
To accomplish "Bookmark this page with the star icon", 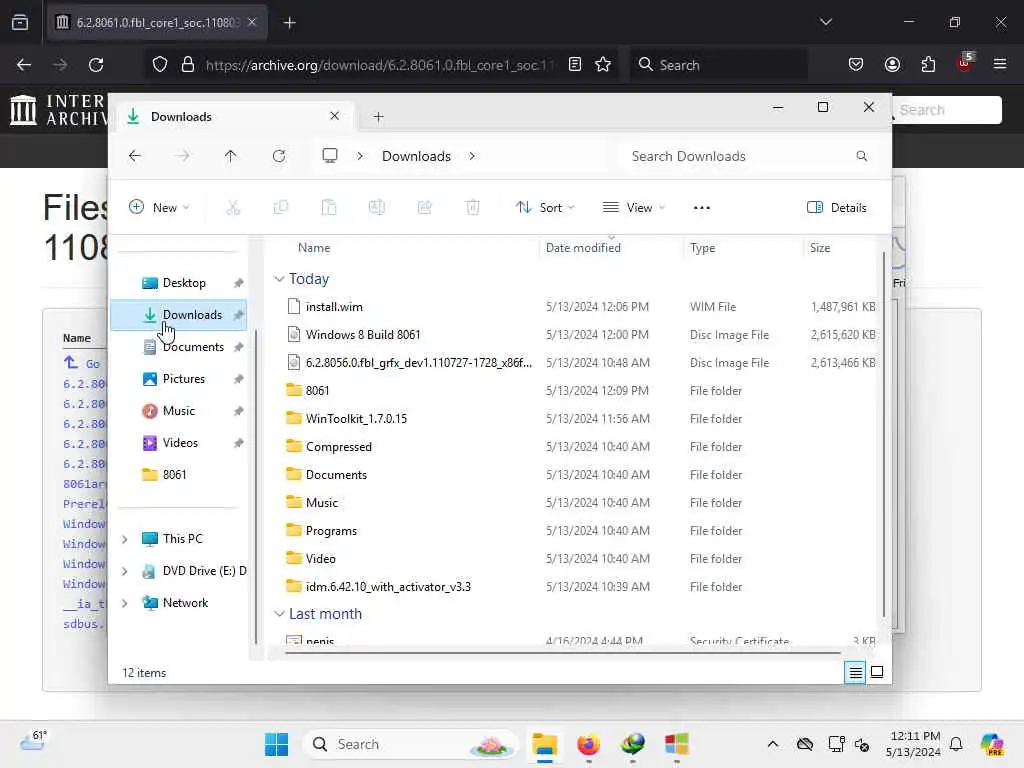I will (603, 65).
